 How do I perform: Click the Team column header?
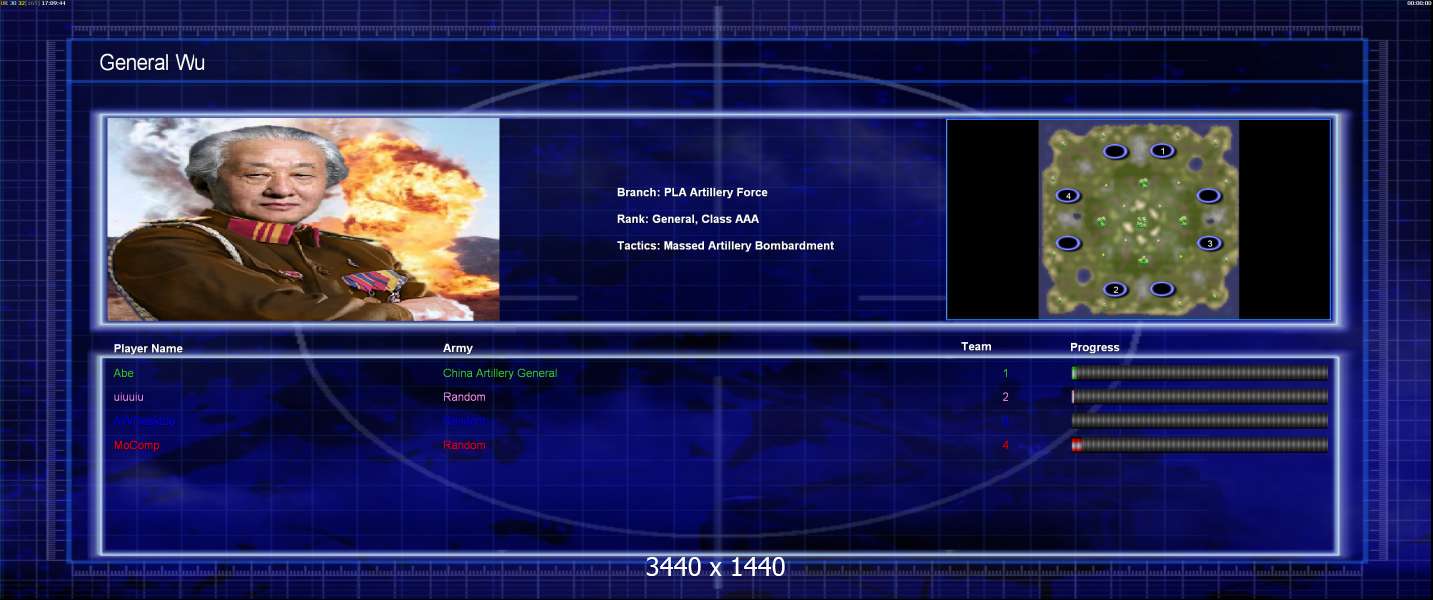[x=976, y=347]
